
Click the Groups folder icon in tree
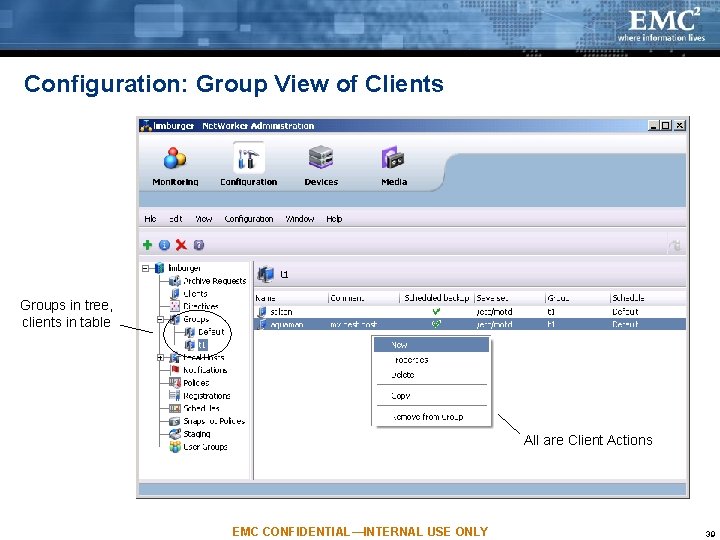(x=174, y=319)
